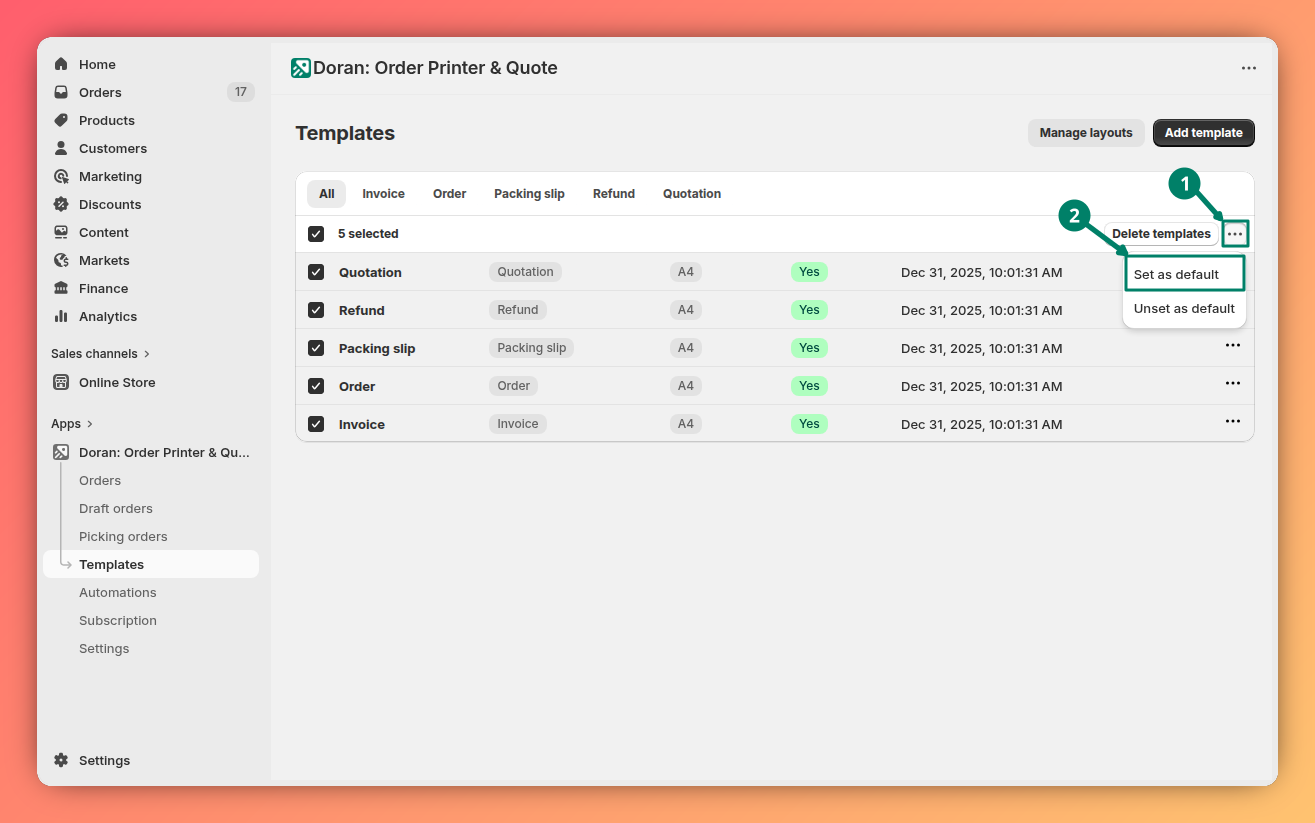Click the Invoice row date timestamp

coord(982,424)
